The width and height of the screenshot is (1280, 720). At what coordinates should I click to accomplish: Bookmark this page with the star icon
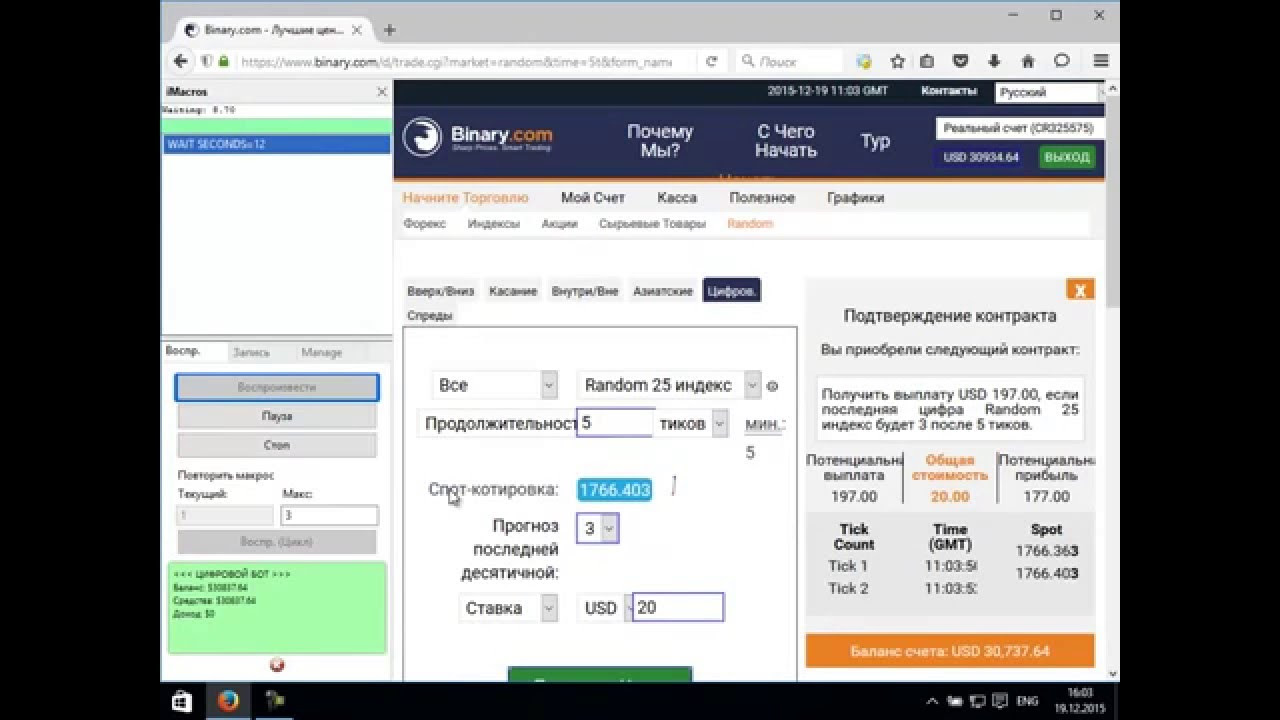[897, 61]
